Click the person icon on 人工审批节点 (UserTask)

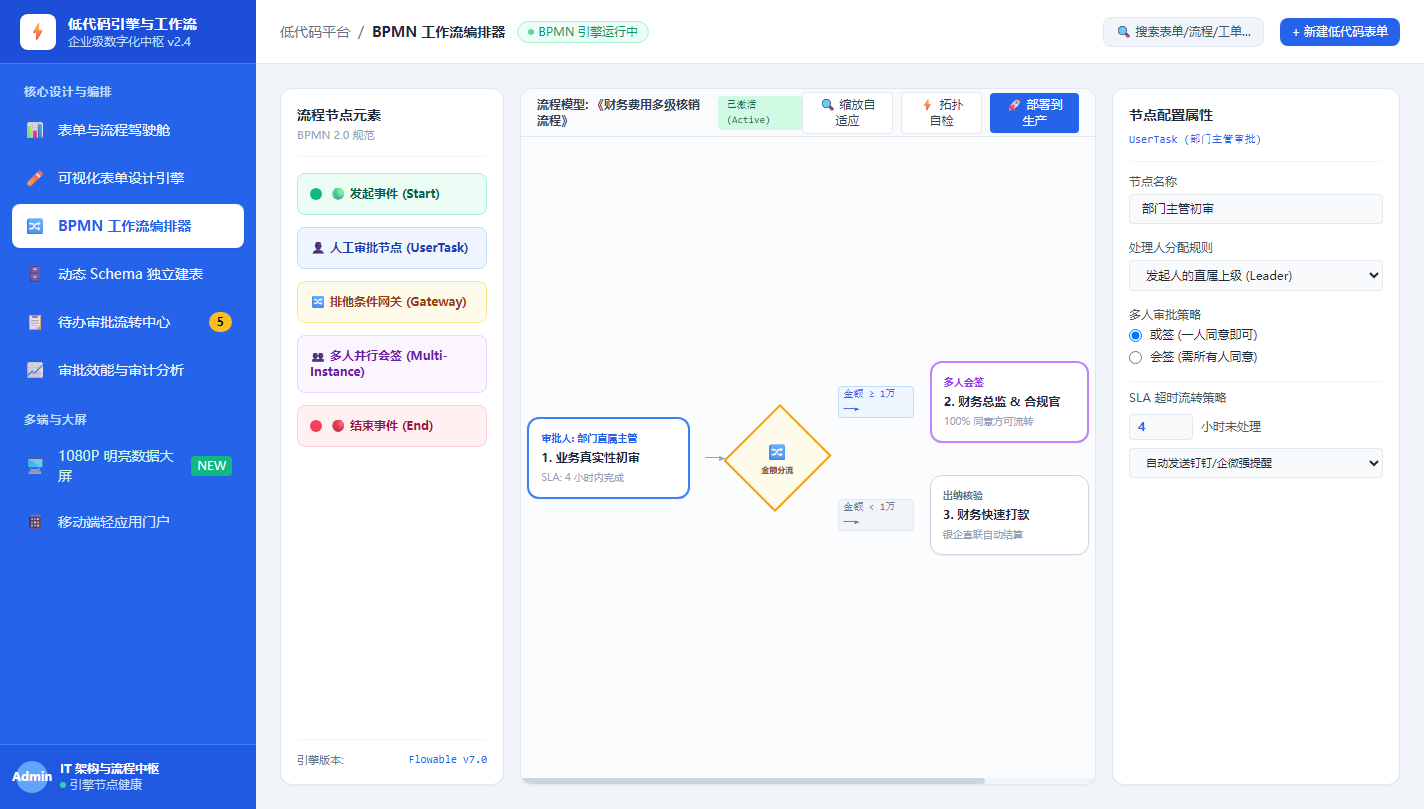click(318, 248)
